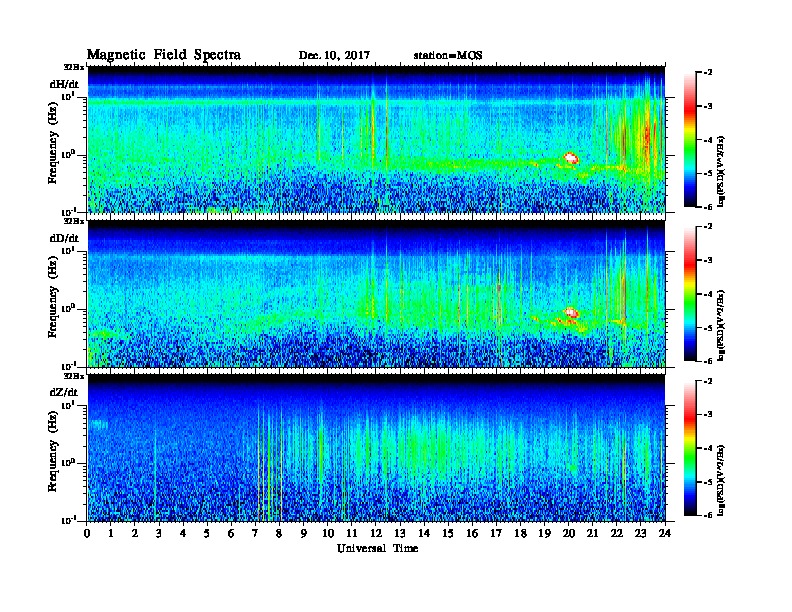Image resolution: width=792 pixels, height=612 pixels.
Task: Click the dD/dt panel label
Action: [x=64, y=238]
